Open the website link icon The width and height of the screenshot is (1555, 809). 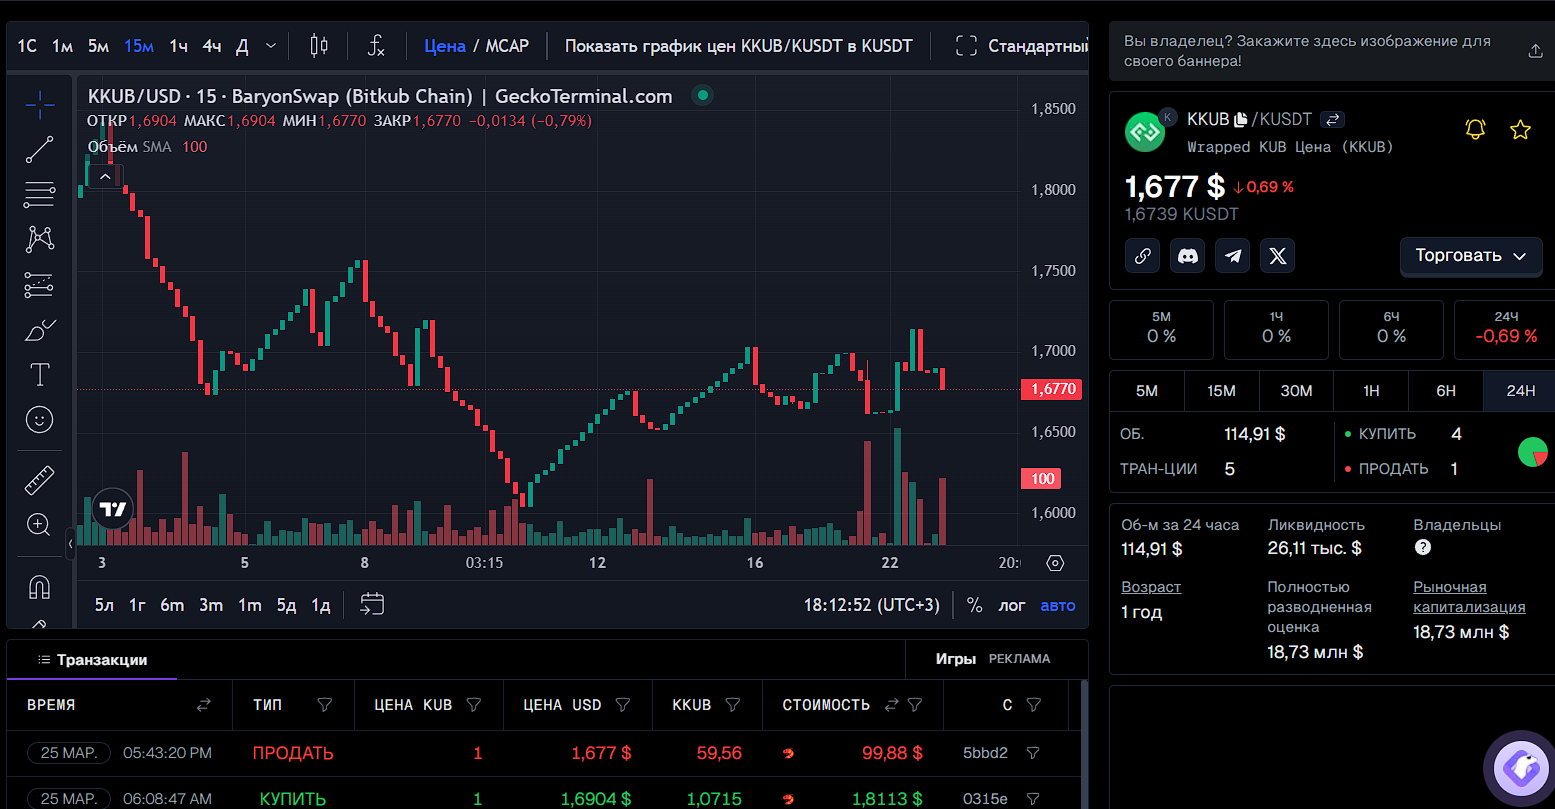point(1142,256)
